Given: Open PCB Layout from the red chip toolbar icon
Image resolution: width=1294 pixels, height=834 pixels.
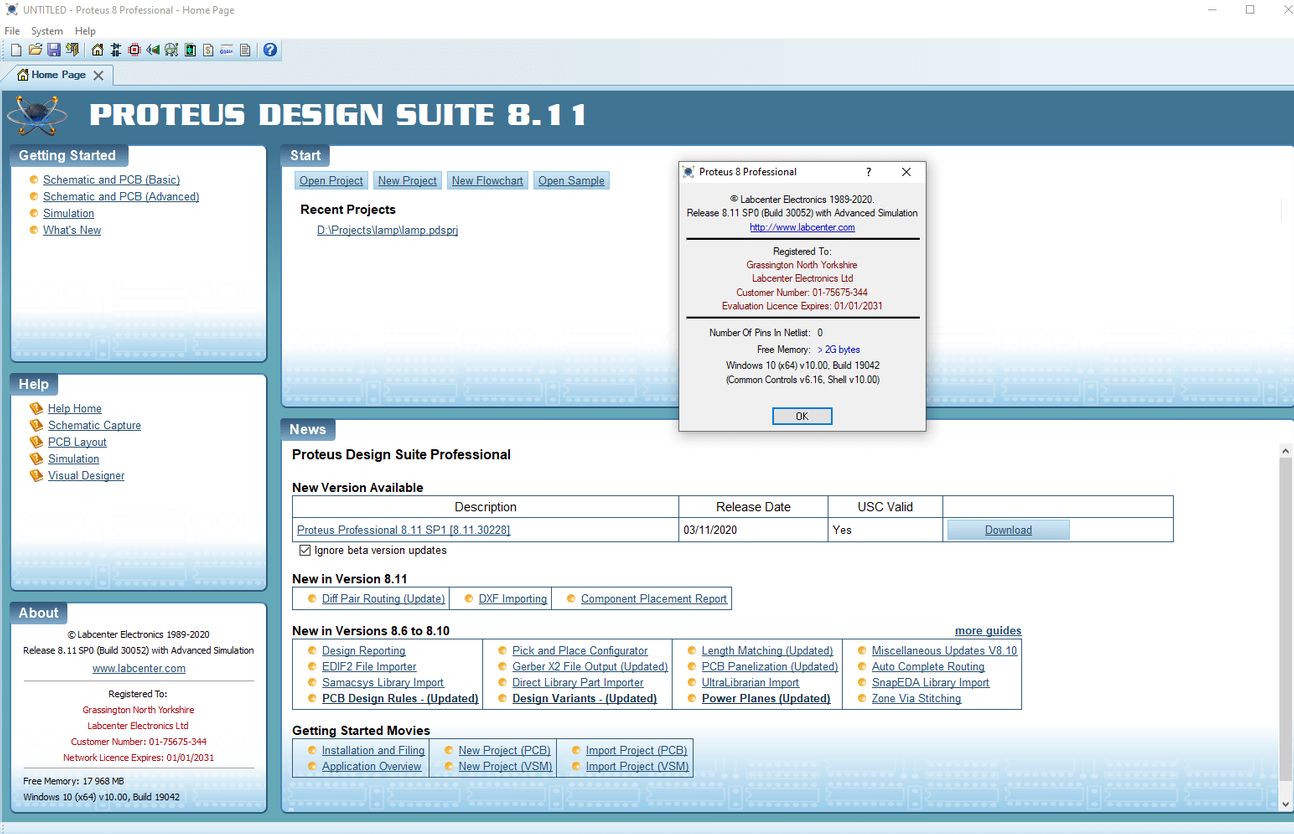Looking at the screenshot, I should pyautogui.click(x=134, y=50).
